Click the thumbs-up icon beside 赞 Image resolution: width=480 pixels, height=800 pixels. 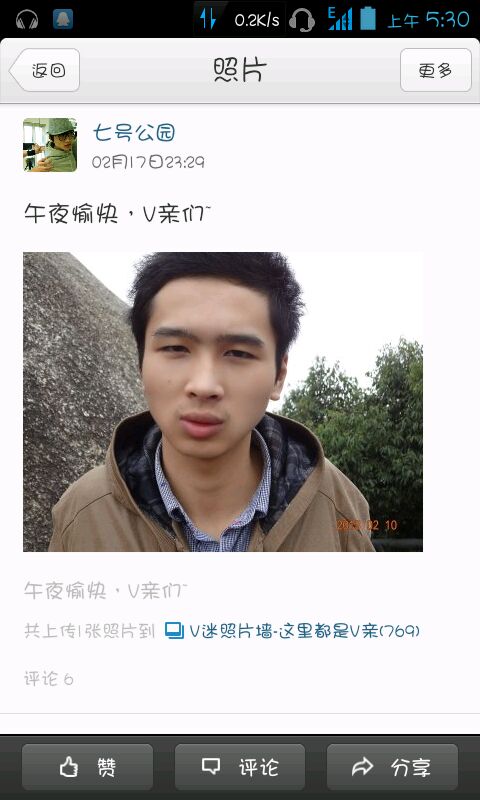69,767
